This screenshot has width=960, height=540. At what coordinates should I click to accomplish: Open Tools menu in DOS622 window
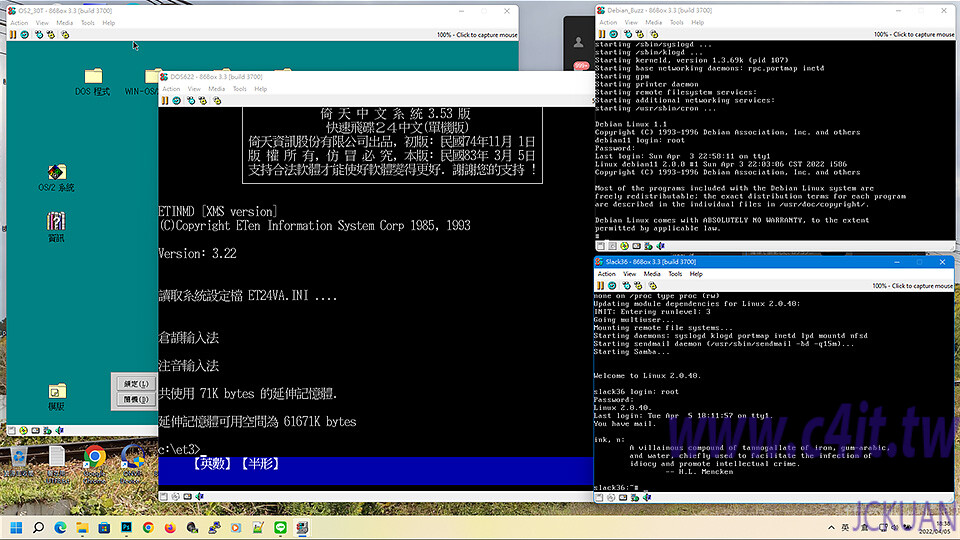(x=239, y=89)
